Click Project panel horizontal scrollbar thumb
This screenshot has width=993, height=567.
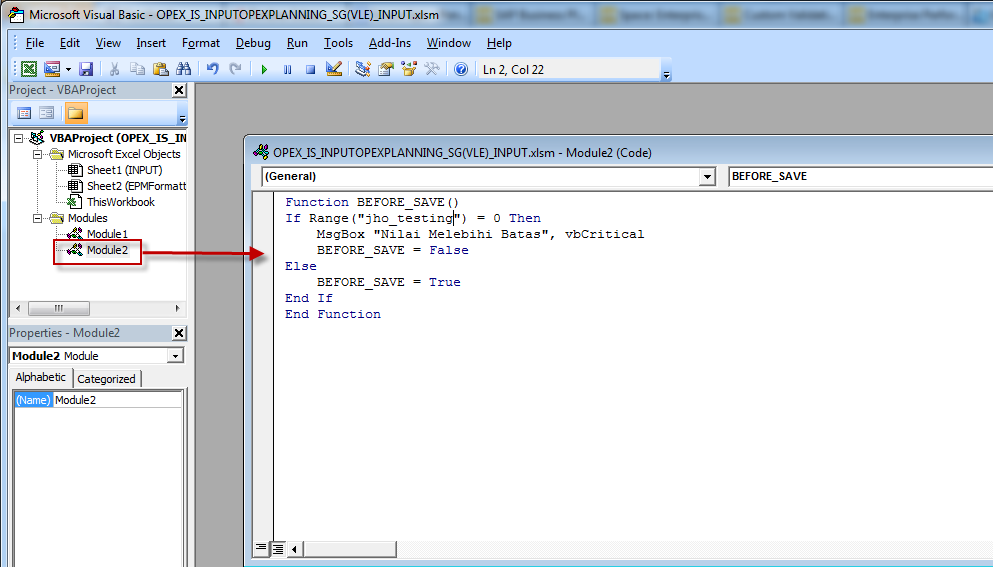pyautogui.click(x=59, y=309)
